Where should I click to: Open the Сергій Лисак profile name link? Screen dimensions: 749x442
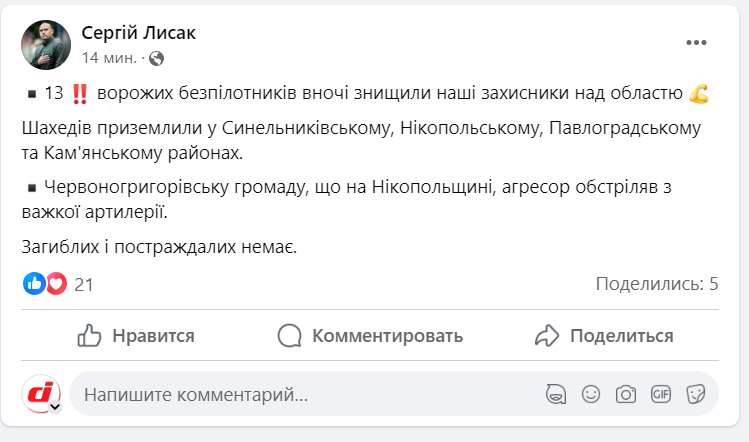(x=138, y=33)
